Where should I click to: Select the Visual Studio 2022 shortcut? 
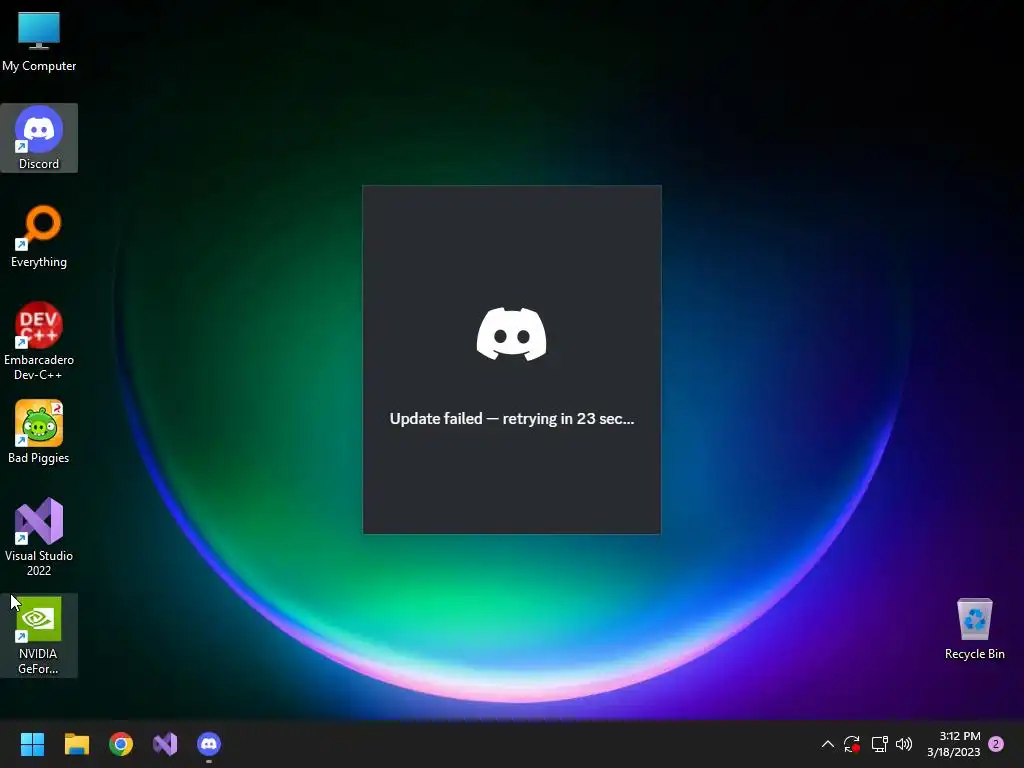(39, 537)
